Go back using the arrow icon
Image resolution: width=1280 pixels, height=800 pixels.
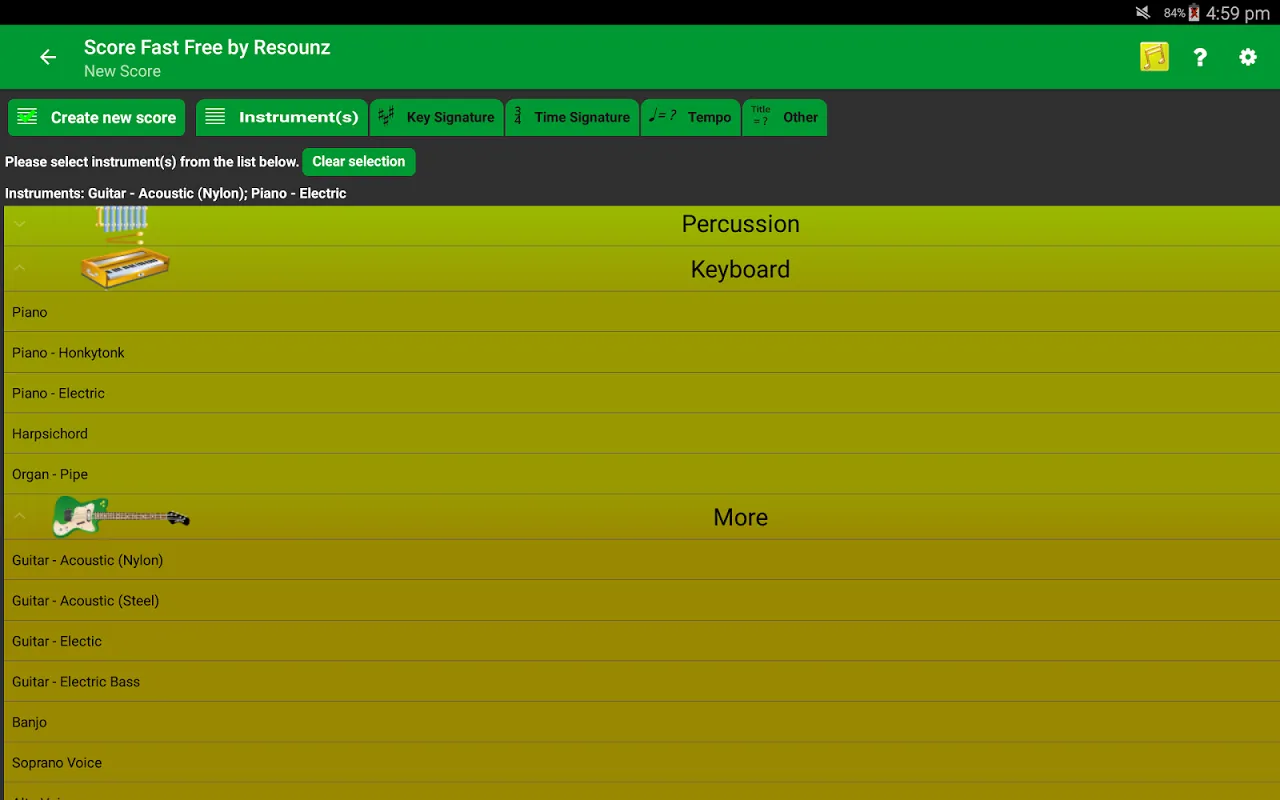tap(48, 57)
